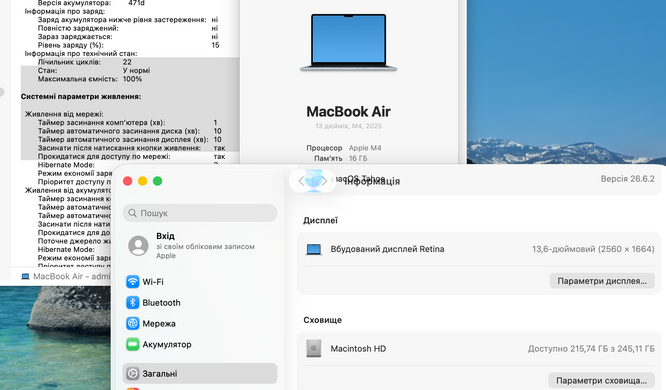Select Wi-Fi in the sidebar
Screen dimensions: 666x390
pos(200,282)
